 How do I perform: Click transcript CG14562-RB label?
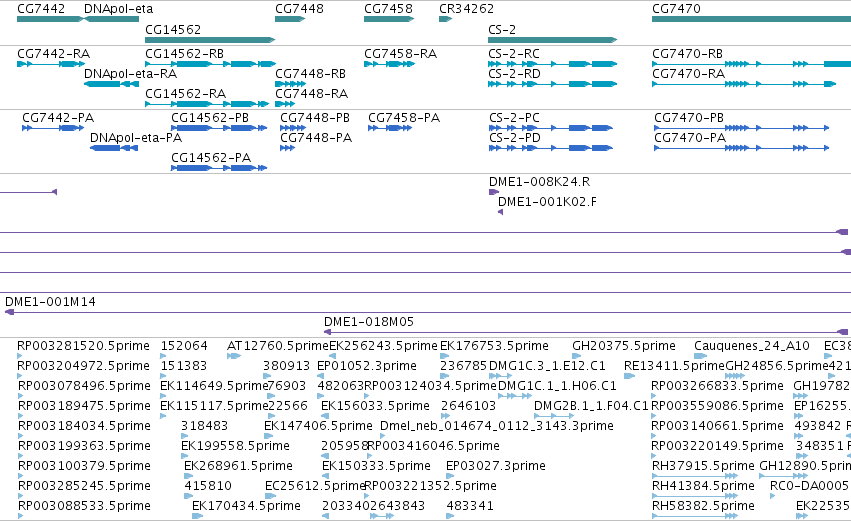click(x=185, y=54)
